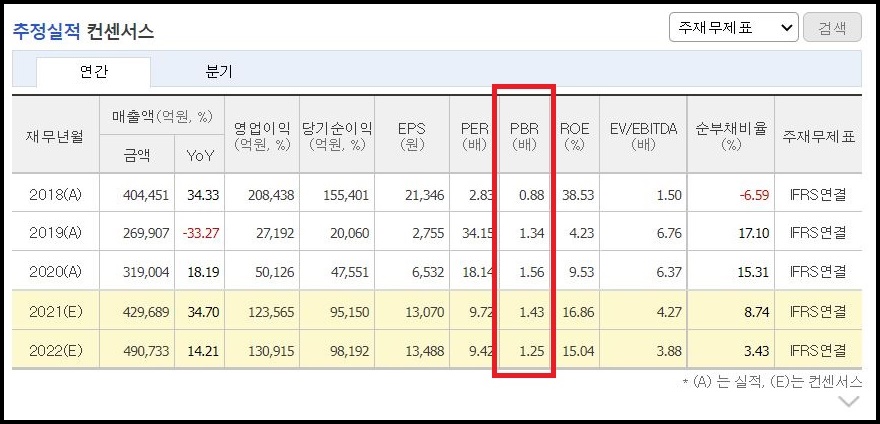Click net income 47,551
Image resolution: width=880 pixels, height=424 pixels.
click(x=350, y=272)
